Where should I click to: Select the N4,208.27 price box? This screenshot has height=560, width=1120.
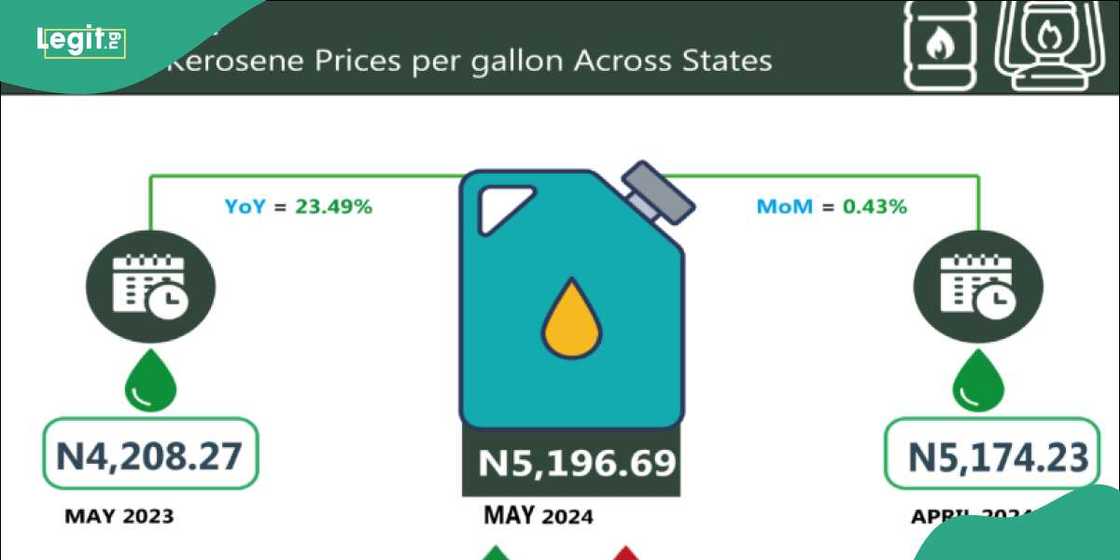[150, 457]
